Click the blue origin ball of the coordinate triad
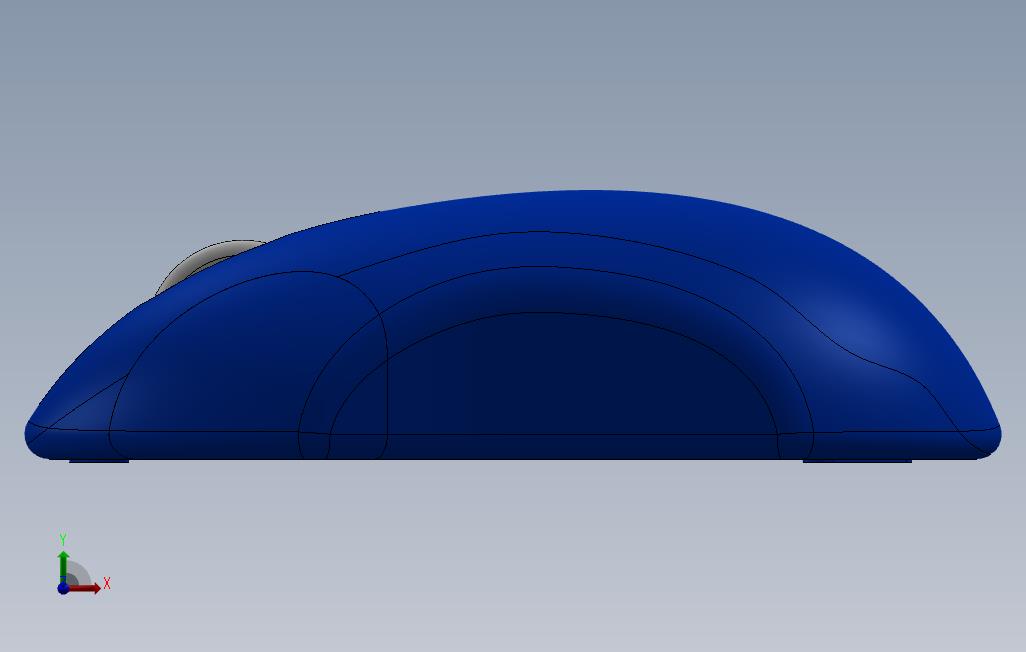The width and height of the screenshot is (1026, 652). tap(63, 588)
